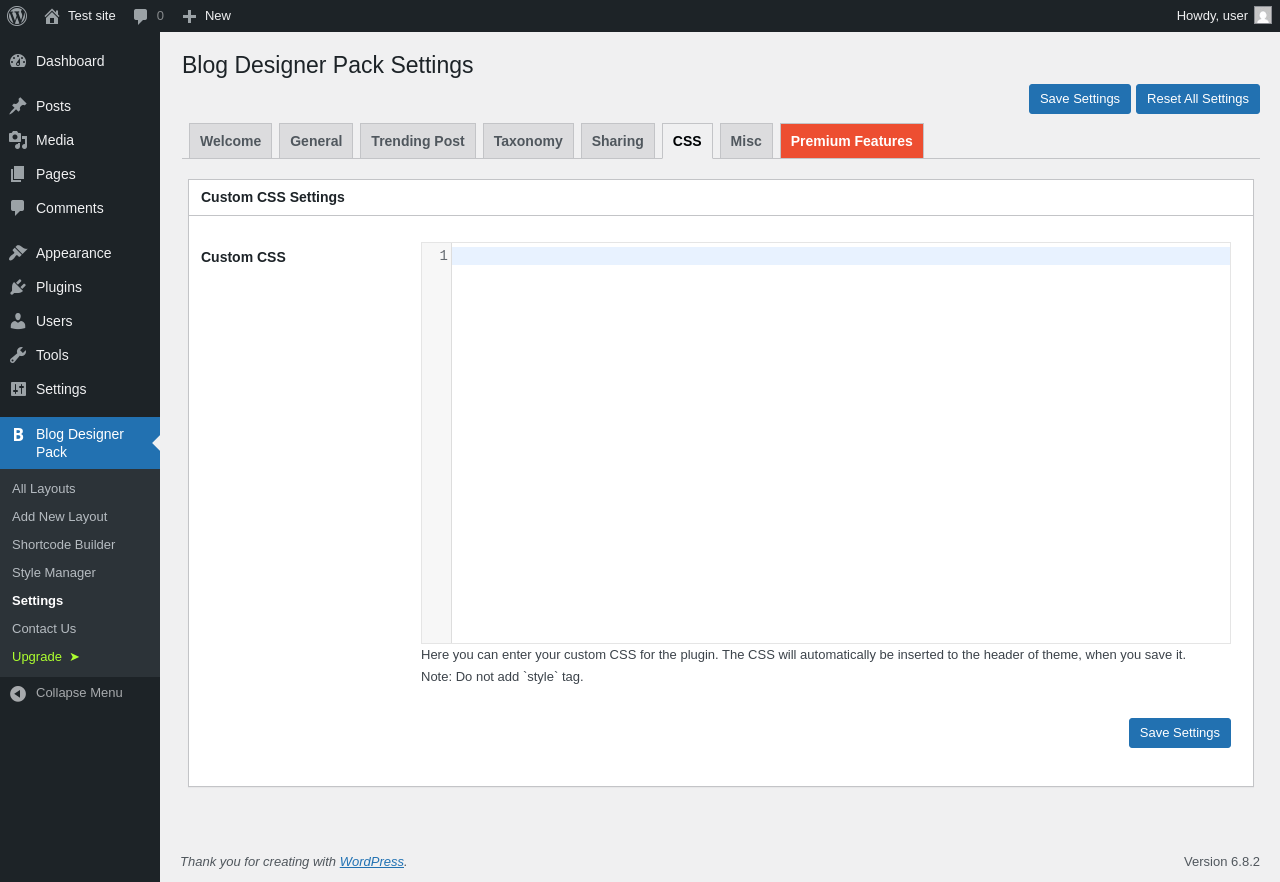Open Style Manager submenu item
This screenshot has height=882, width=1280.
click(54, 573)
